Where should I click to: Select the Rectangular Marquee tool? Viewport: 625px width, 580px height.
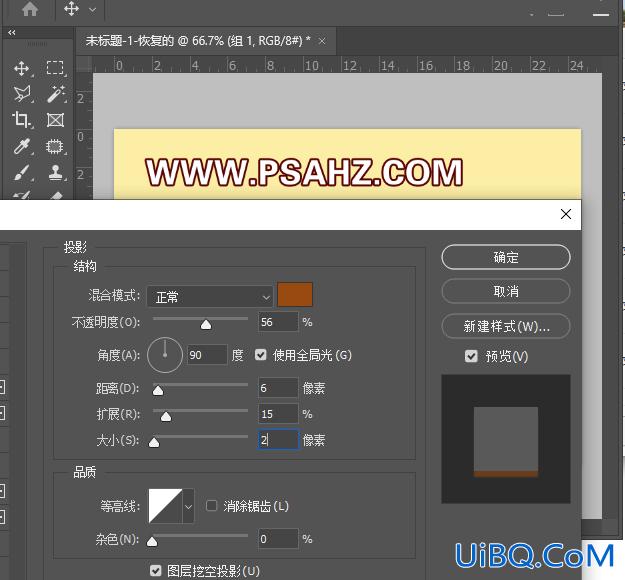[x=55, y=68]
